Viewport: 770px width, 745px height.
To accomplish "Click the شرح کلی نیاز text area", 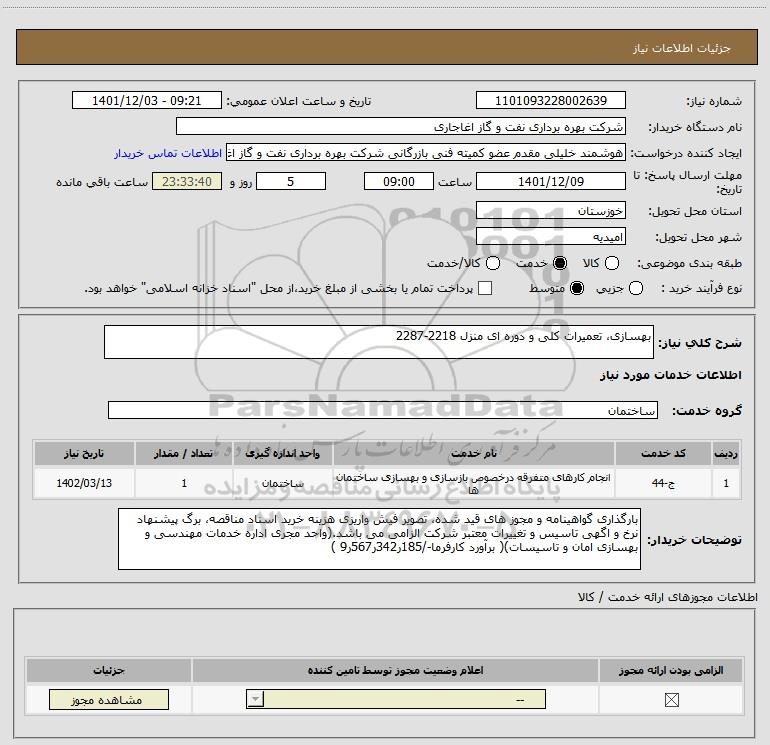I will pyautogui.click(x=379, y=342).
